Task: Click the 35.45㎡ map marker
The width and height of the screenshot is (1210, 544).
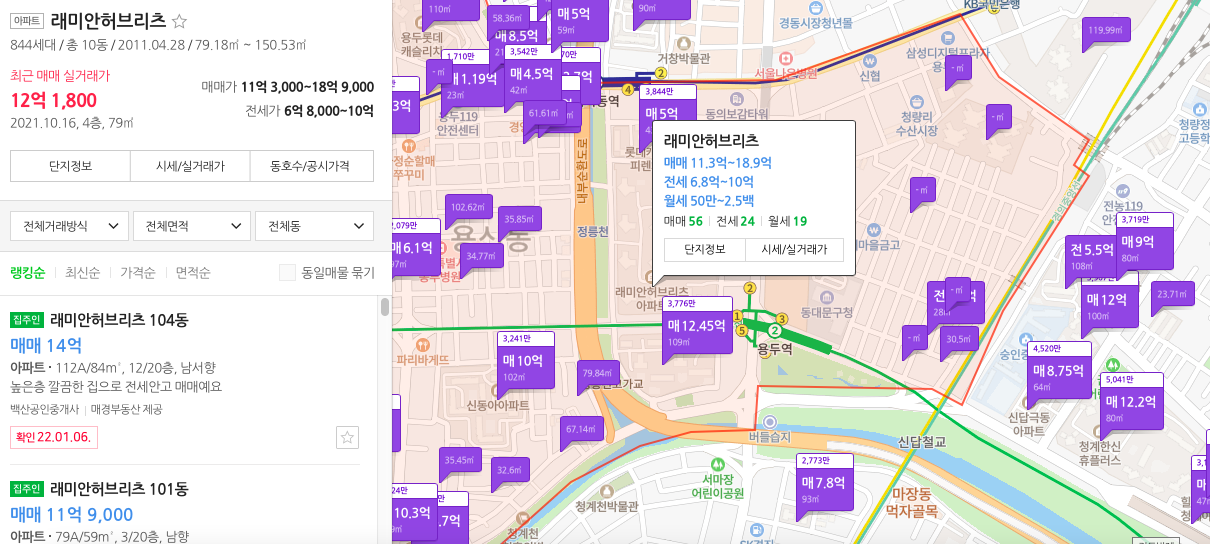Action: tap(458, 460)
